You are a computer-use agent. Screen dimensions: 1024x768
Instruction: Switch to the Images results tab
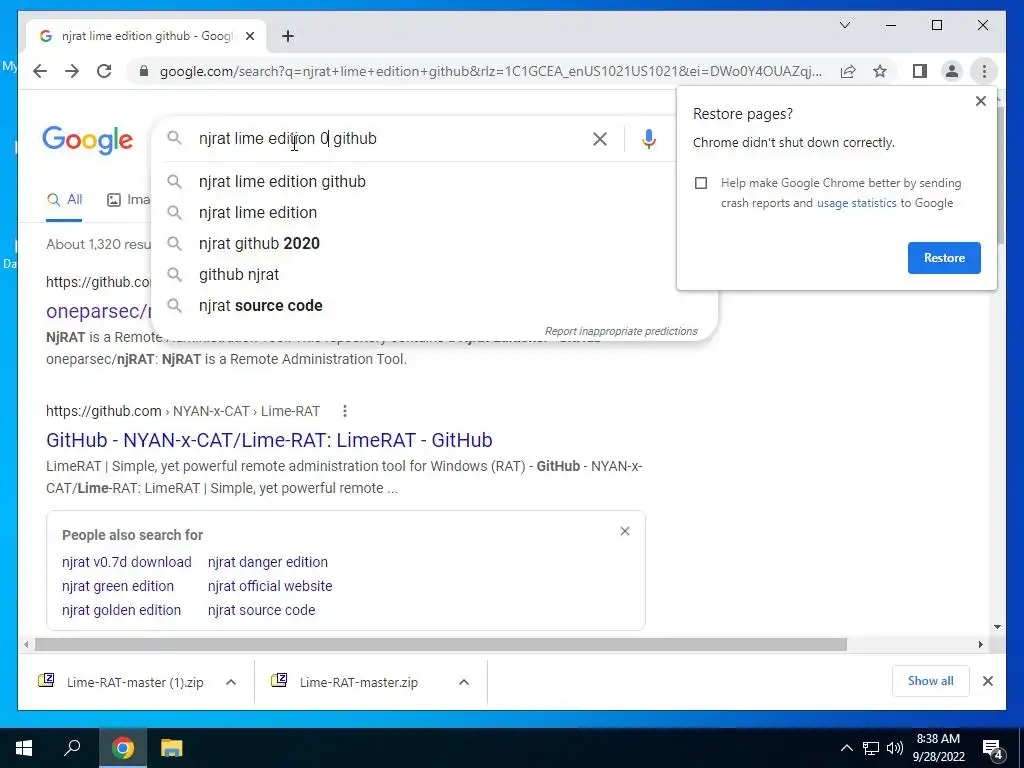129,200
